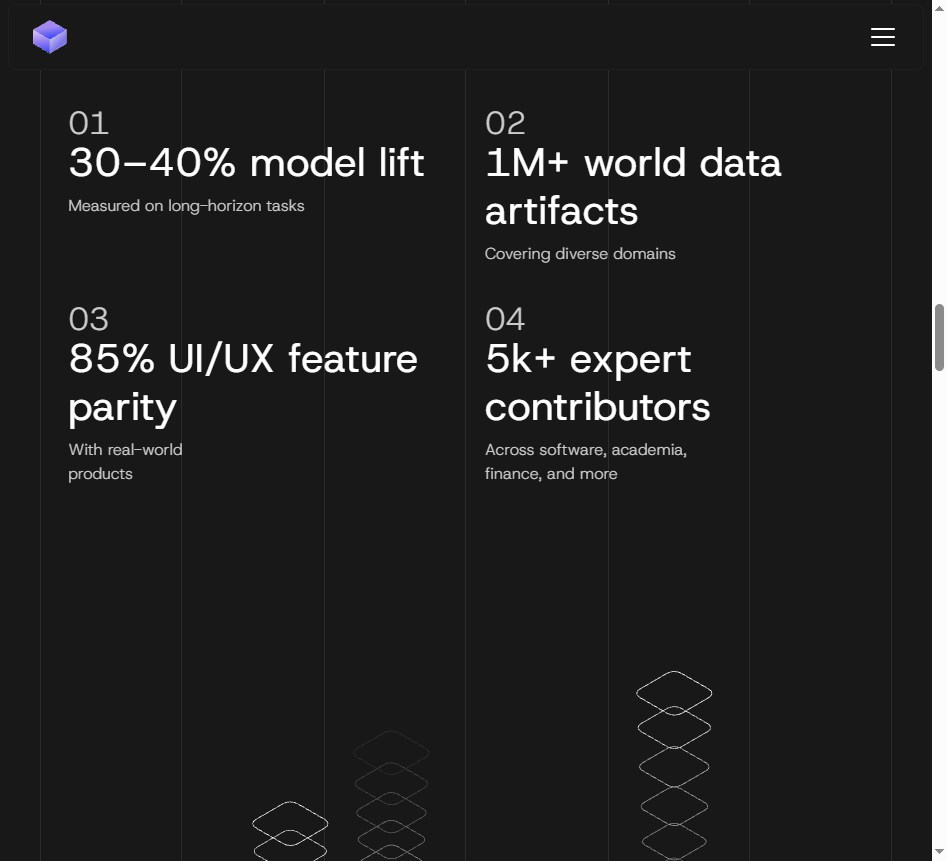Click the '85% UI/UX feature parity' heading
The image size is (947, 861).
point(243,384)
